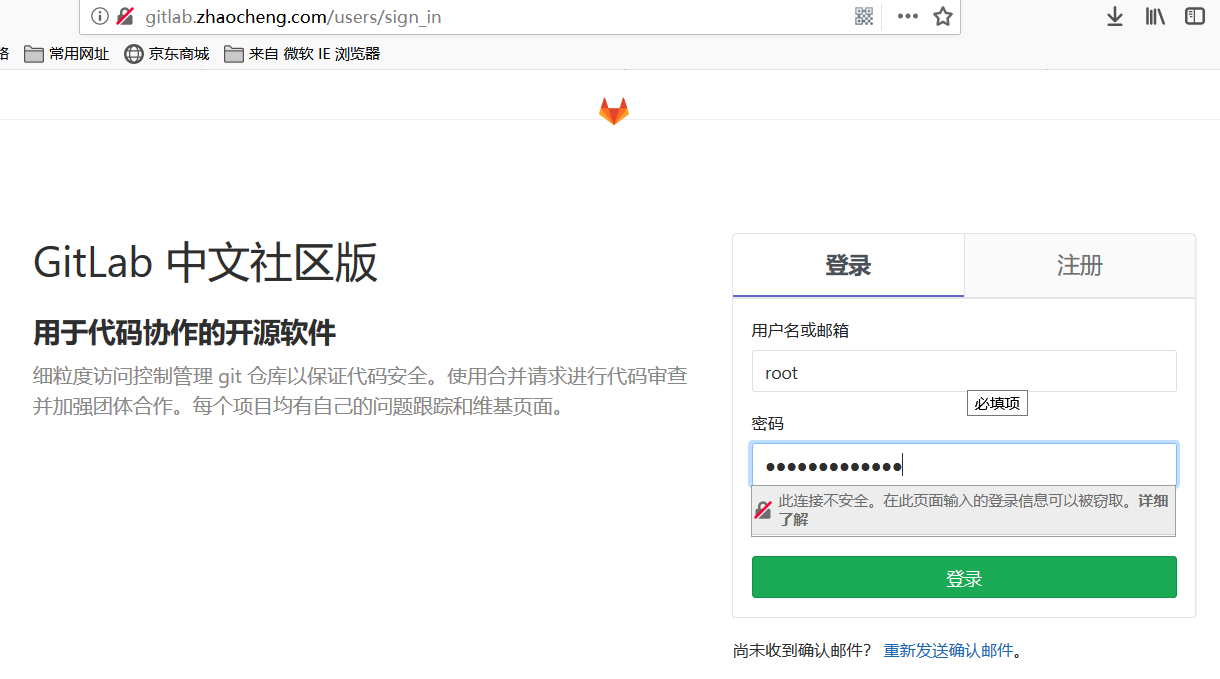Click the 密码 label
The width and height of the screenshot is (1220, 679).
768,424
